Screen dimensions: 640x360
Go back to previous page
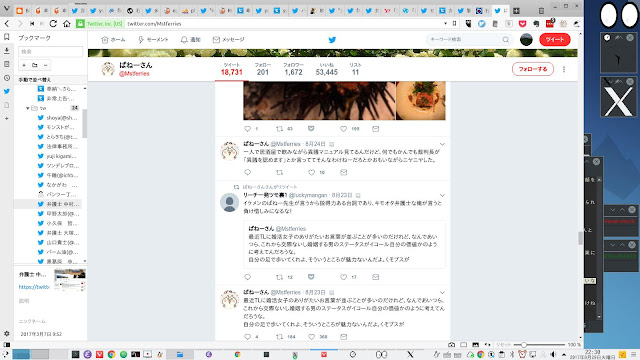coord(7,24)
